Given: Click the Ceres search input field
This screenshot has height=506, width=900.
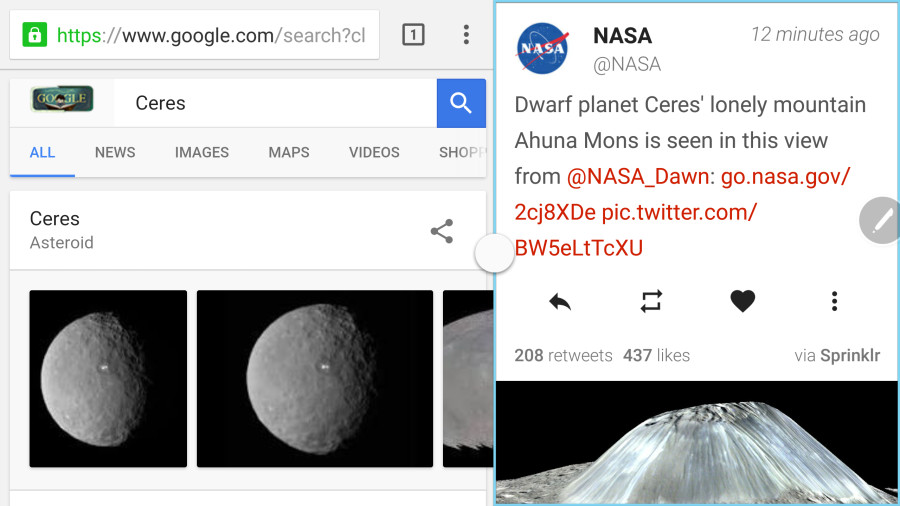Looking at the screenshot, I should (276, 103).
